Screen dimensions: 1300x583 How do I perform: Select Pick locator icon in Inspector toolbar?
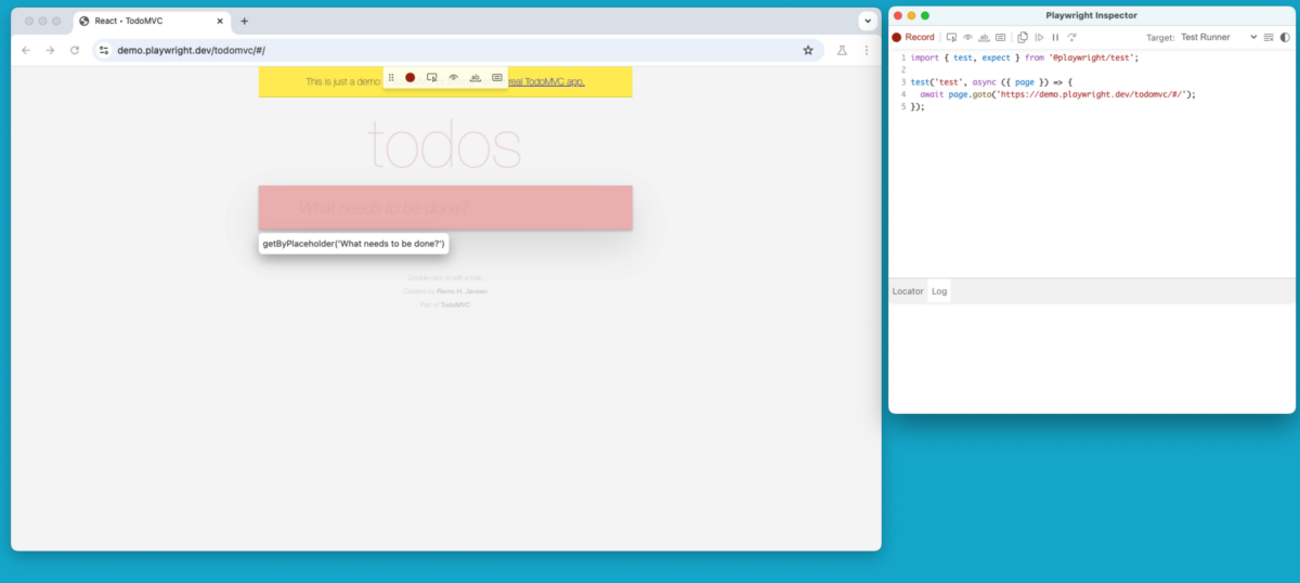tap(952, 37)
